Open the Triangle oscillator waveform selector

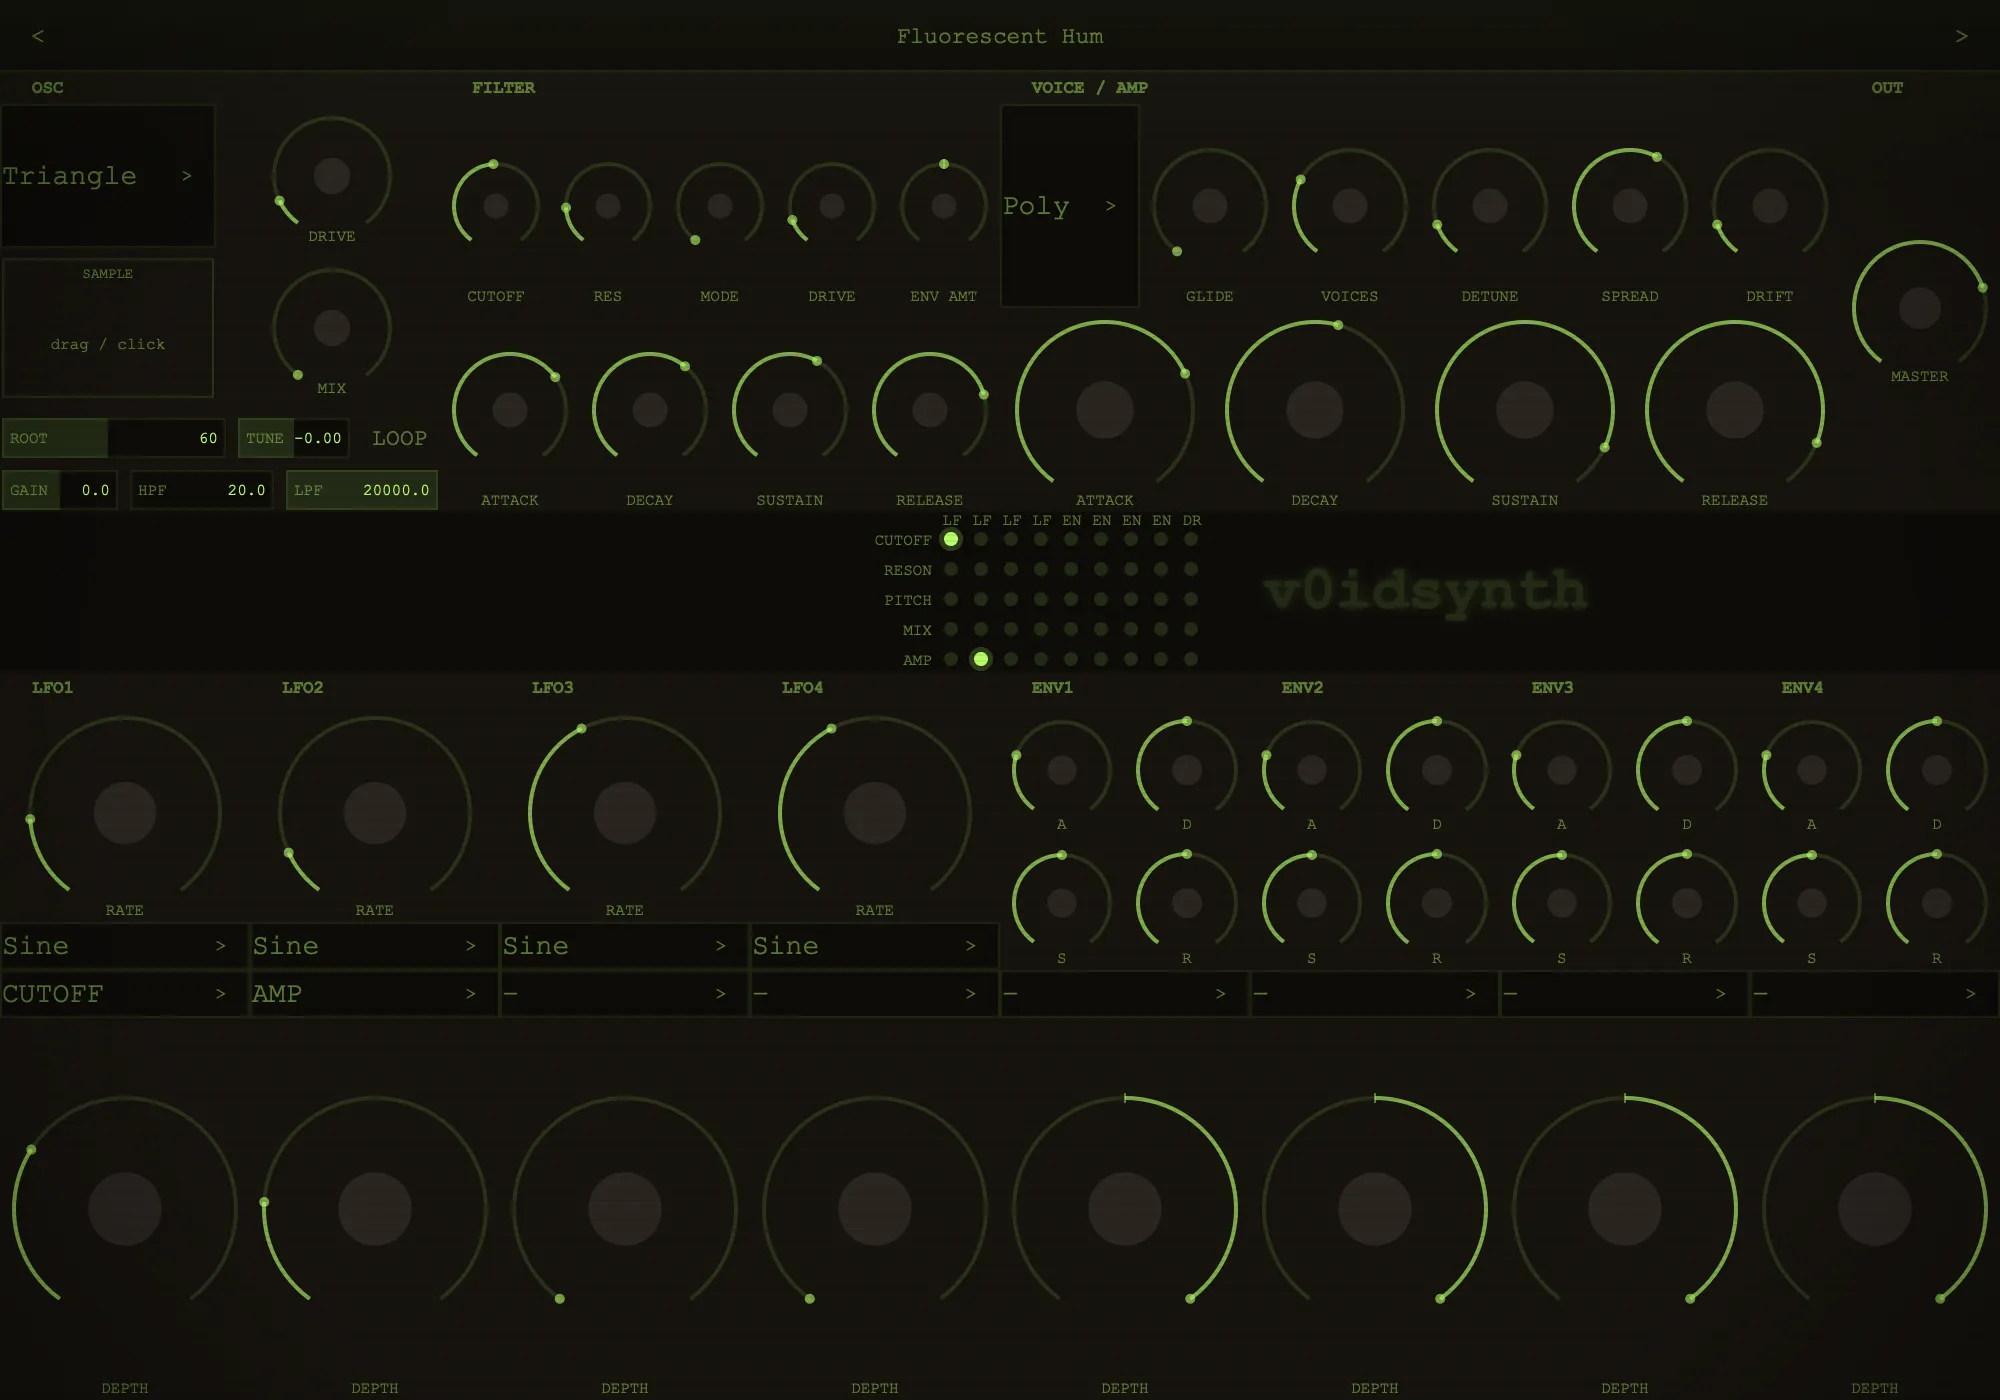pyautogui.click(x=108, y=176)
